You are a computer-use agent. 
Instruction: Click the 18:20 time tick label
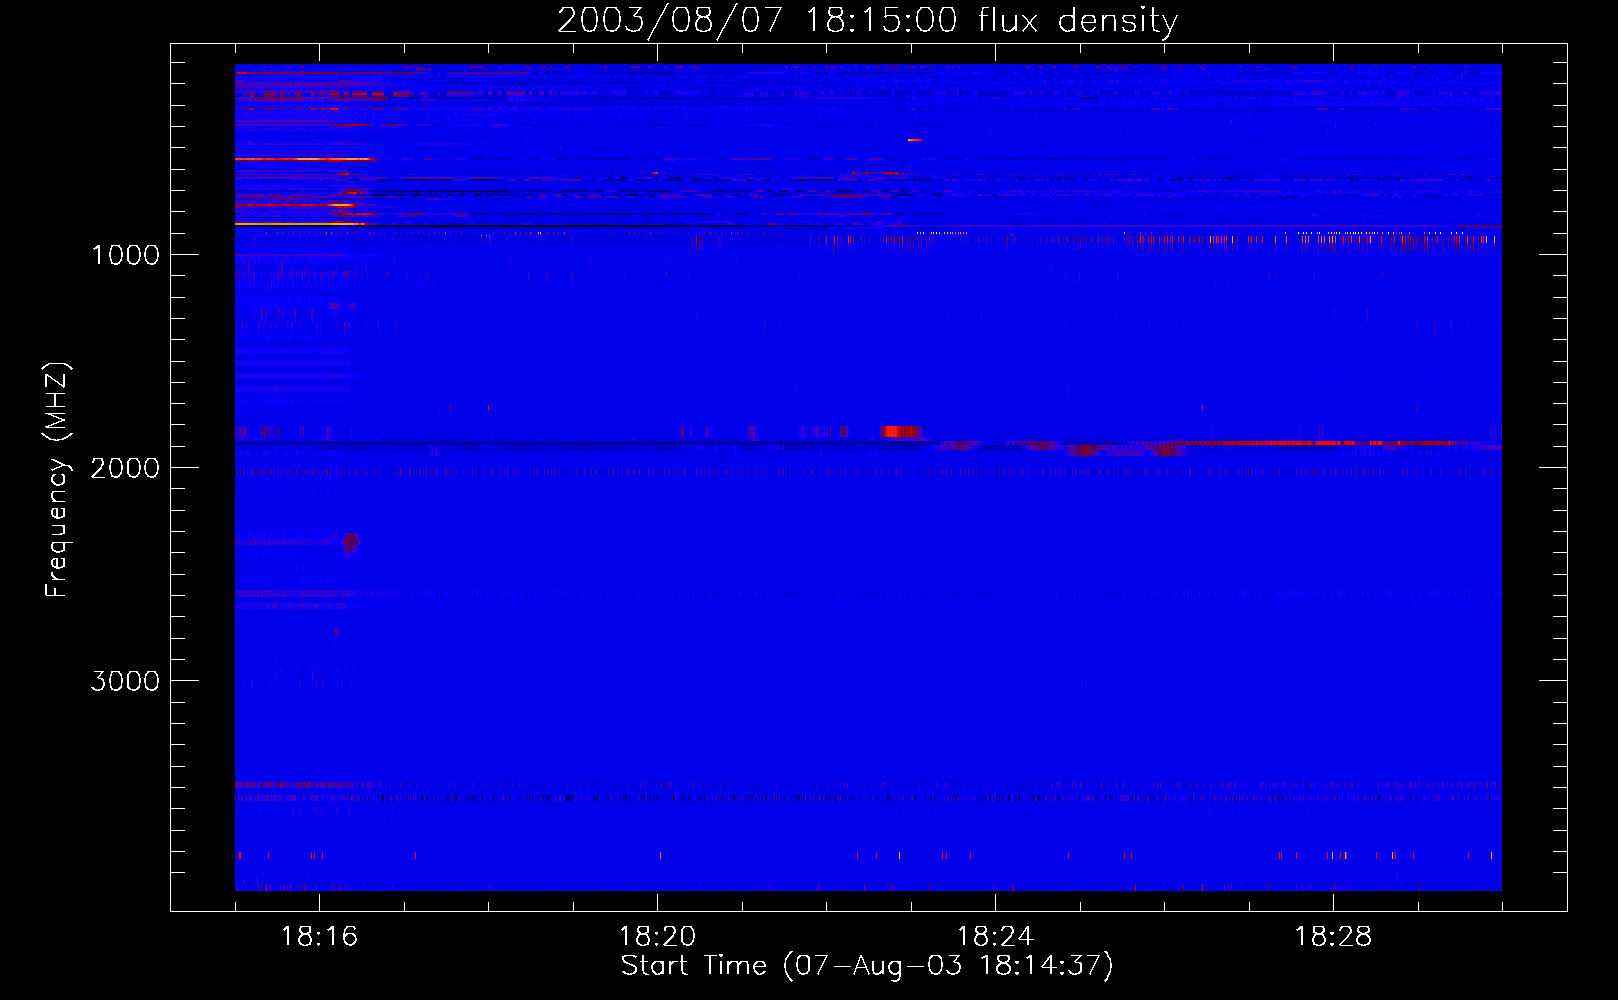coord(657,936)
